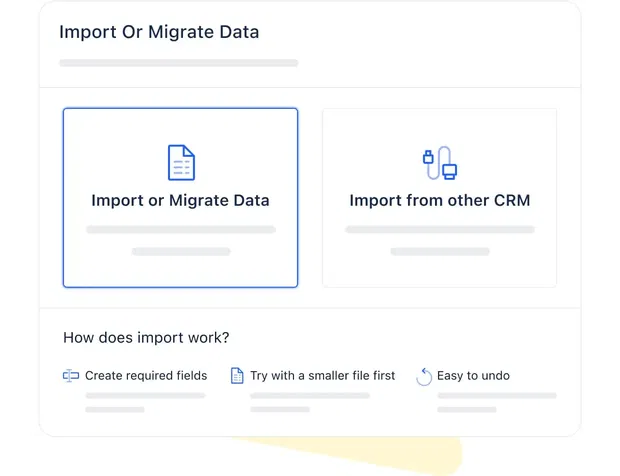620x476 pixels.
Task: Choose the Import from other CRM card
Action: click(439, 198)
